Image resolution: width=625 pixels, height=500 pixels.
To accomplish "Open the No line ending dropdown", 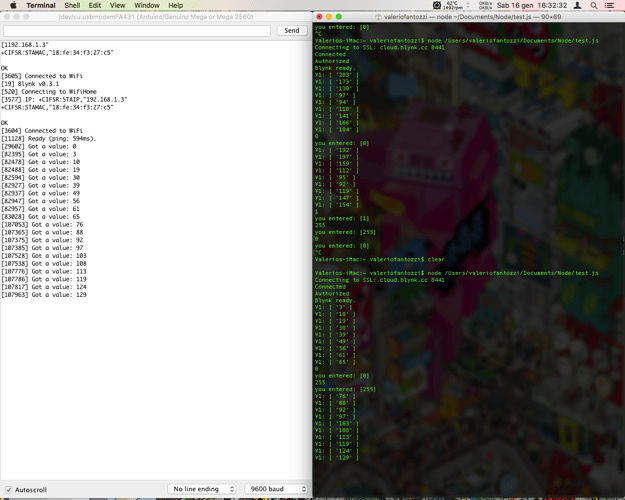I will pyautogui.click(x=202, y=489).
